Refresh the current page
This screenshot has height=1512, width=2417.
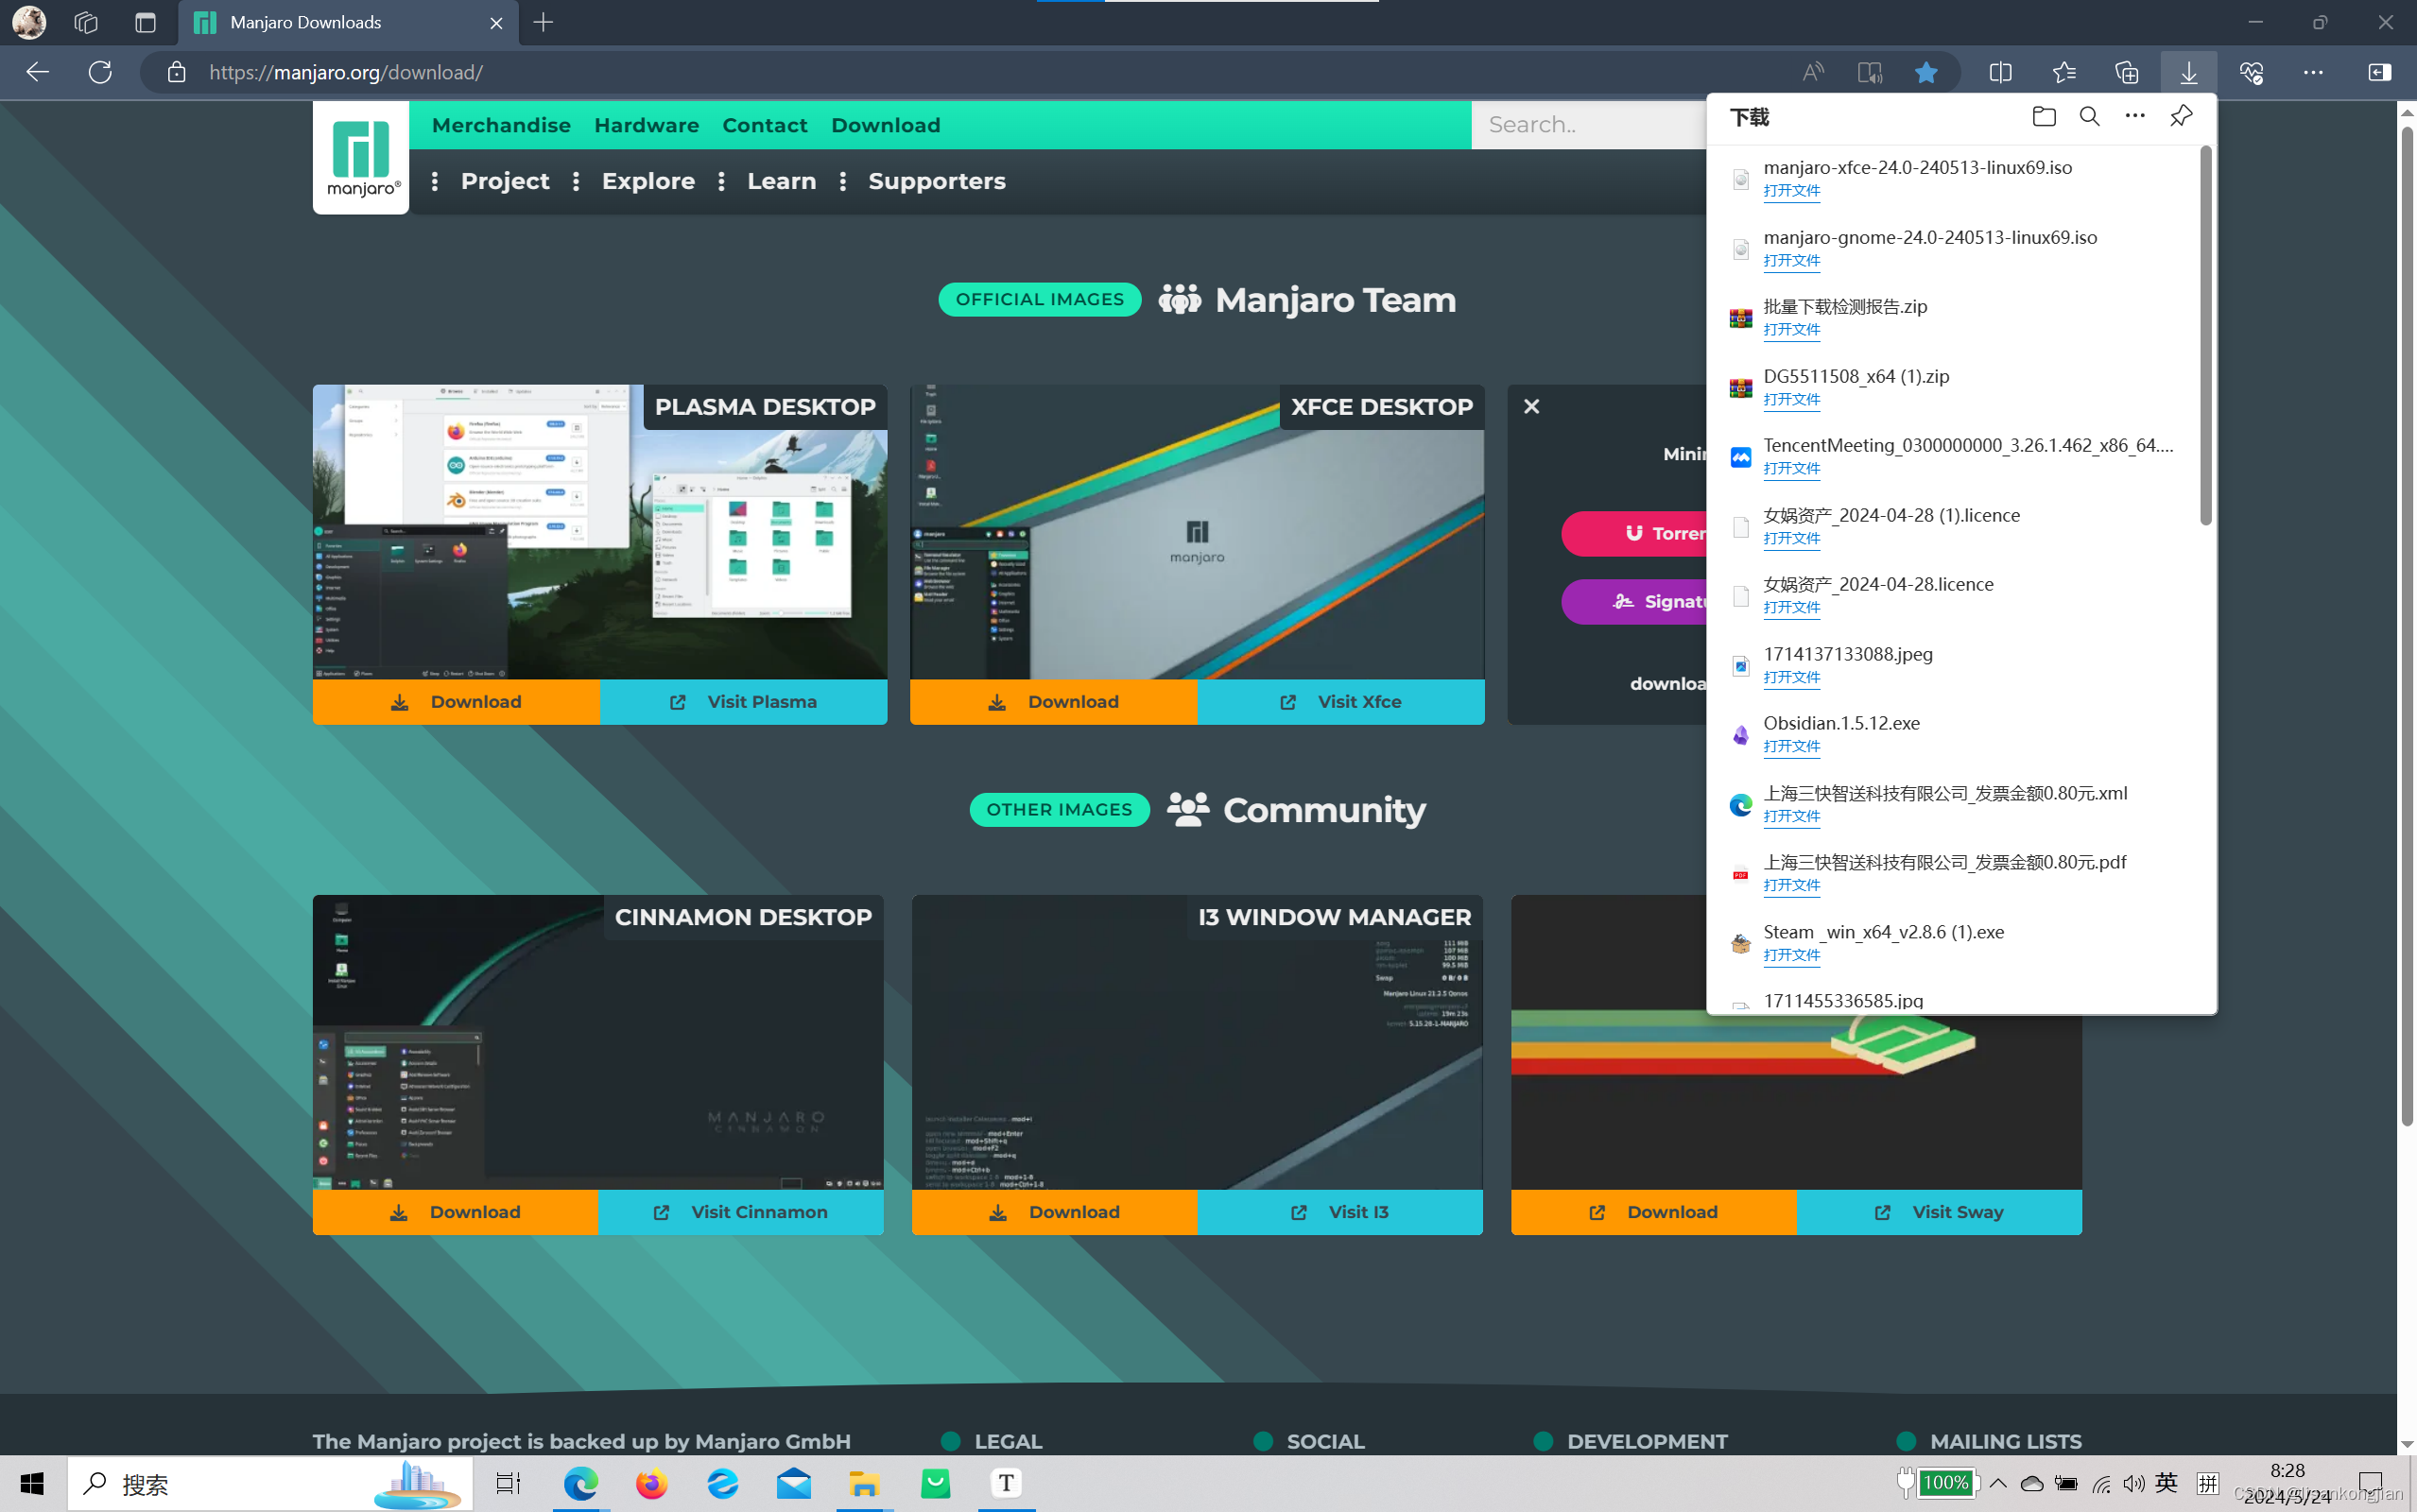[98, 72]
